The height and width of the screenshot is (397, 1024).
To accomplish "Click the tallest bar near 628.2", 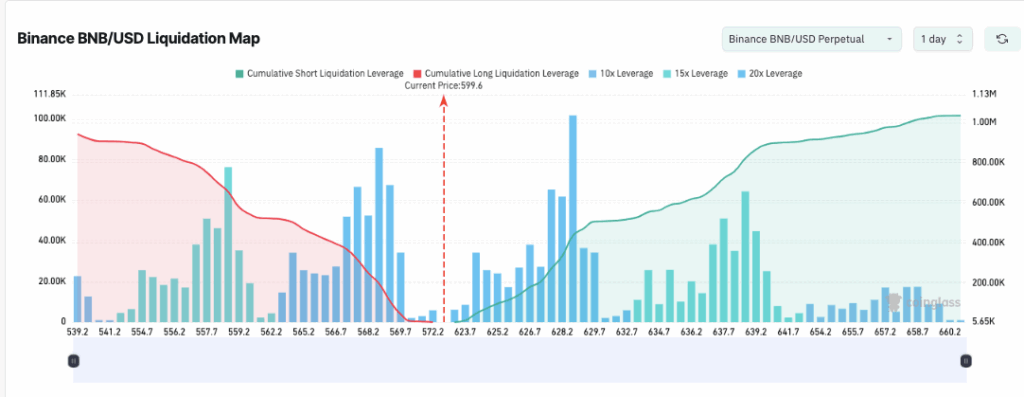I will point(573,219).
